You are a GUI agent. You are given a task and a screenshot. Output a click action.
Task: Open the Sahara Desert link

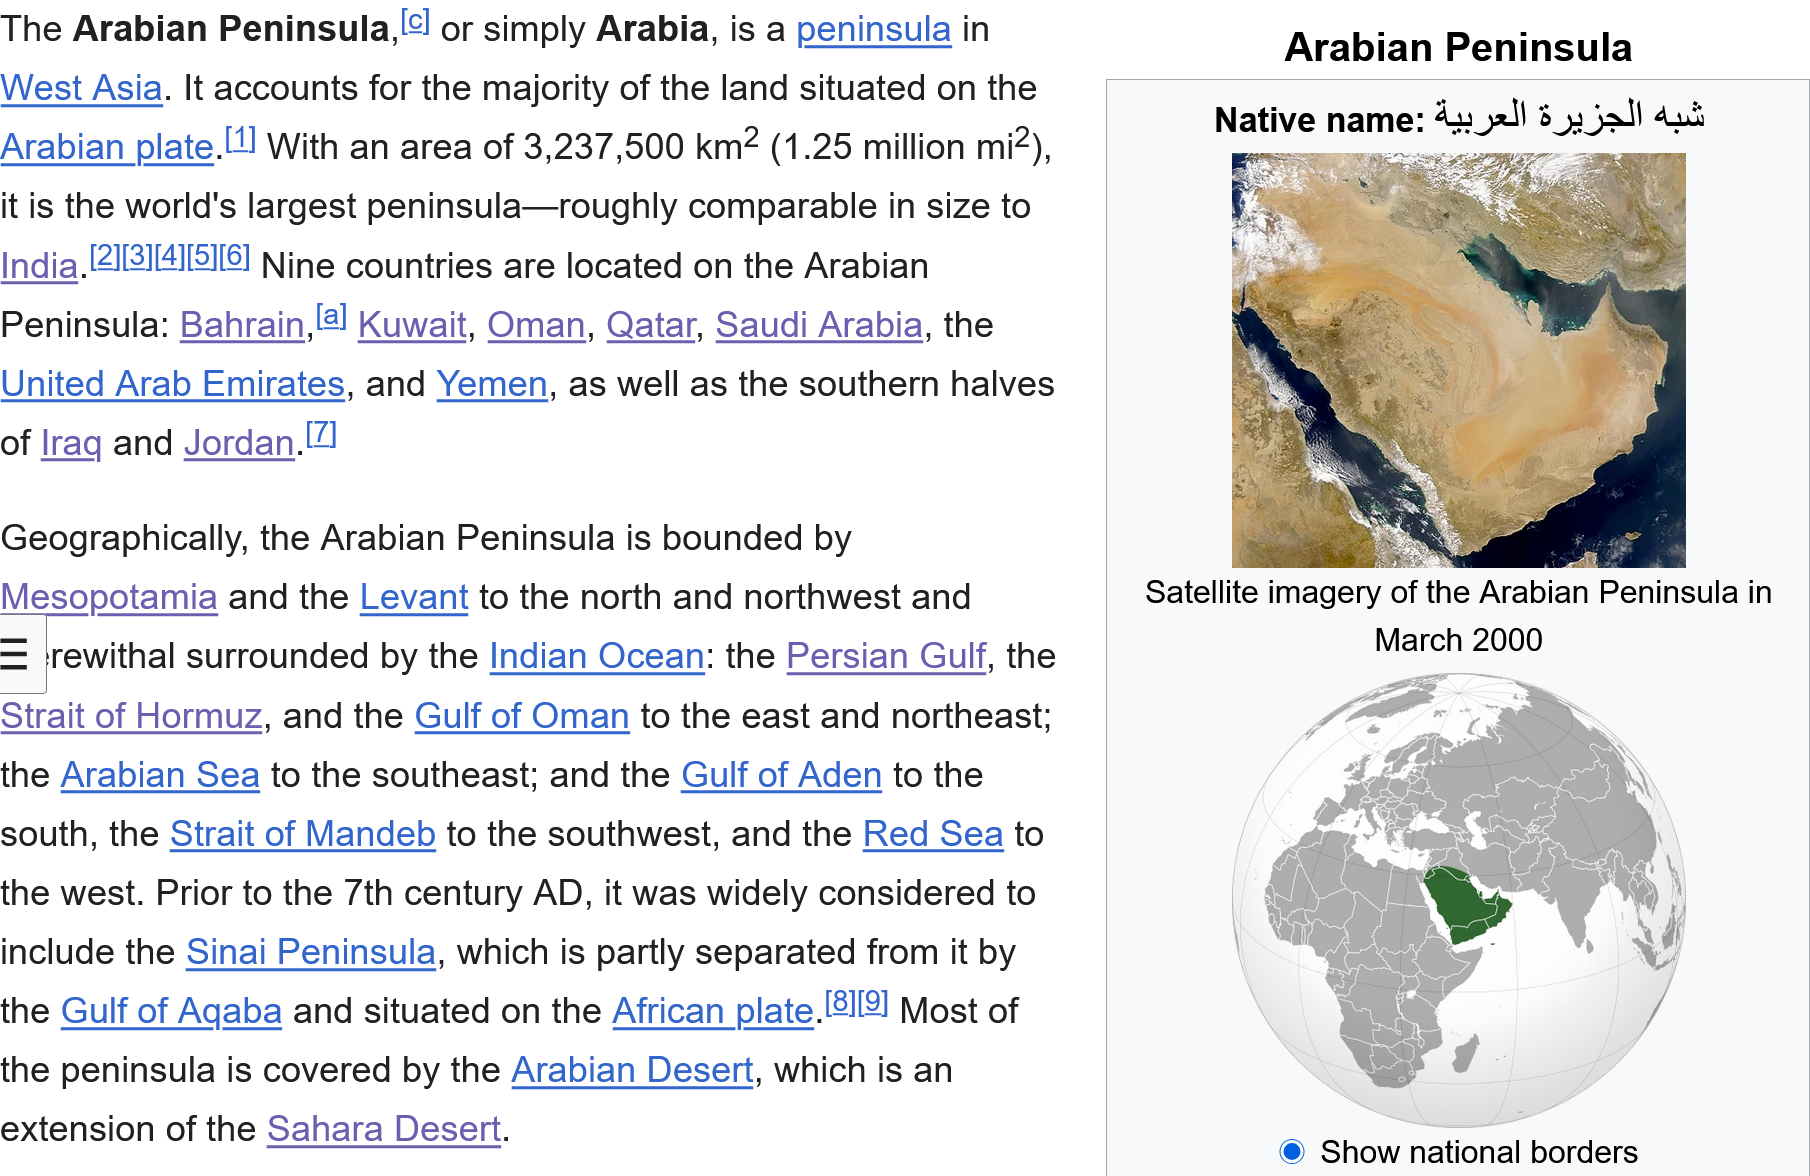tap(383, 1129)
